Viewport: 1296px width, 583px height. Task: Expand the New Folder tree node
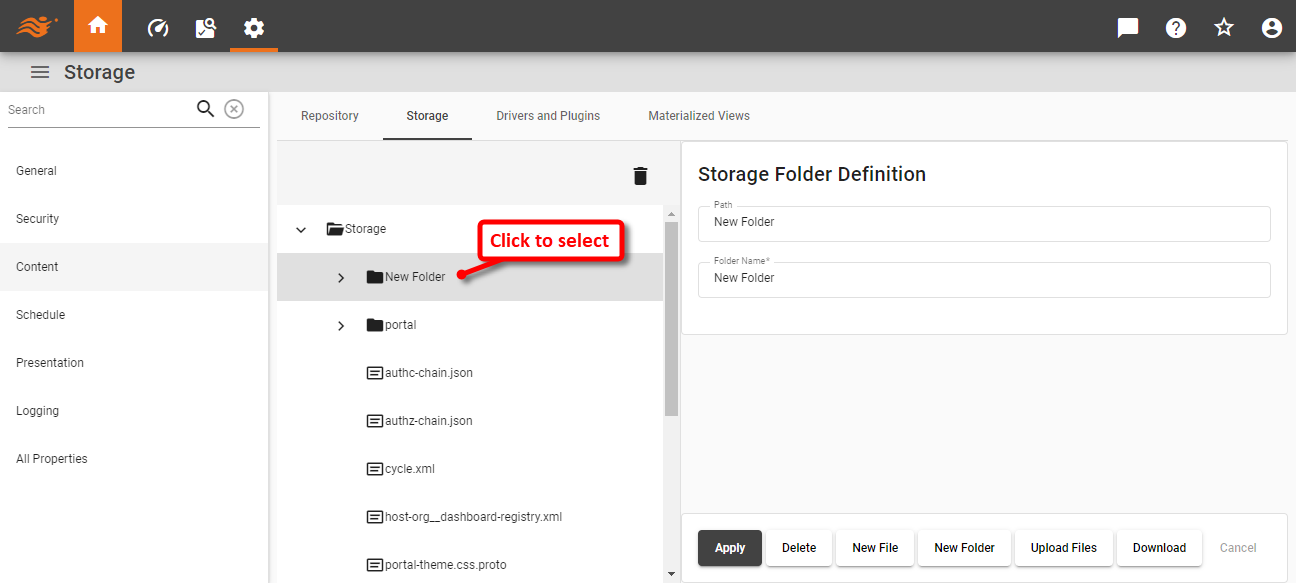(x=341, y=277)
